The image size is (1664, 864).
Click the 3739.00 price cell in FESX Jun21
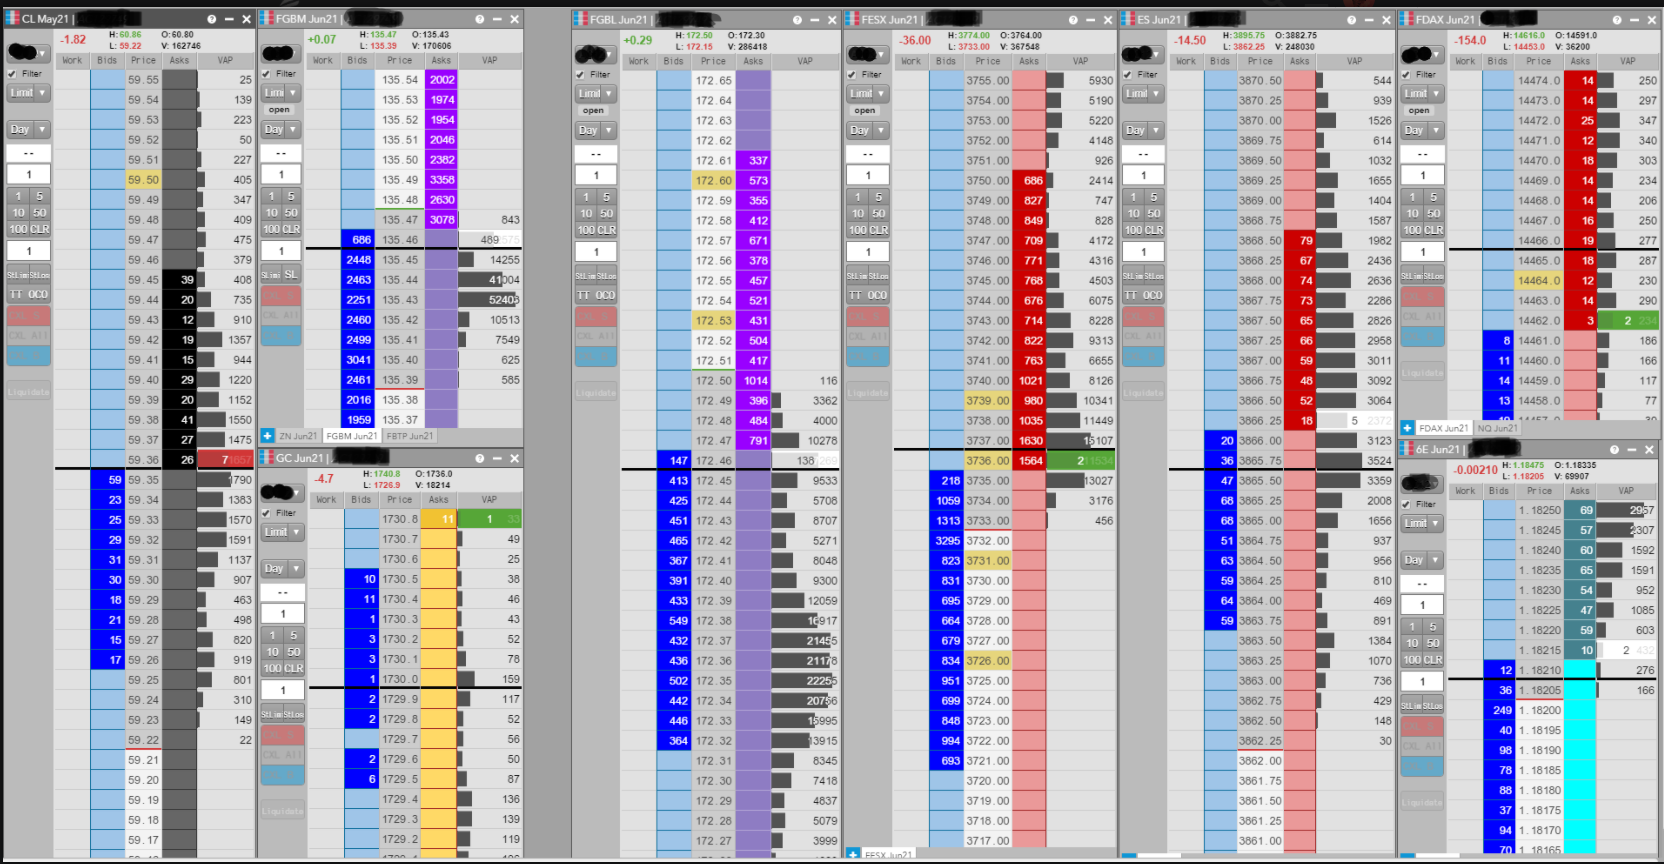pyautogui.click(x=988, y=401)
